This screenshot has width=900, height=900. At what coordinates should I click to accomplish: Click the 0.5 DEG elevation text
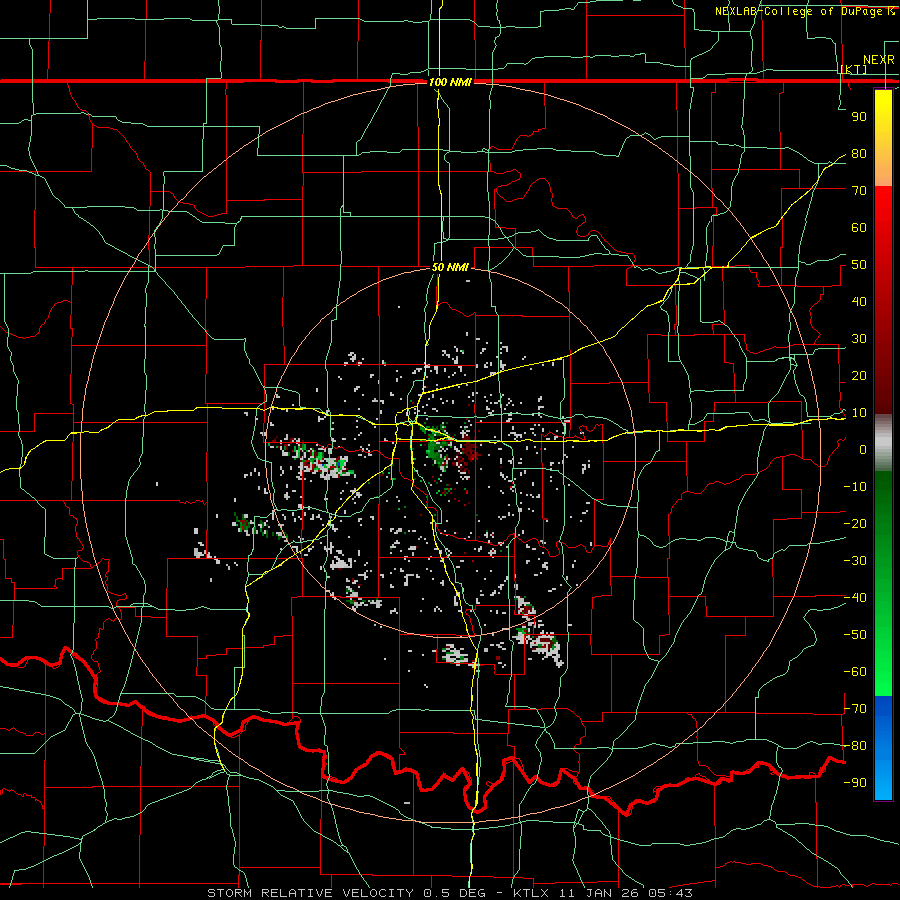(455, 893)
